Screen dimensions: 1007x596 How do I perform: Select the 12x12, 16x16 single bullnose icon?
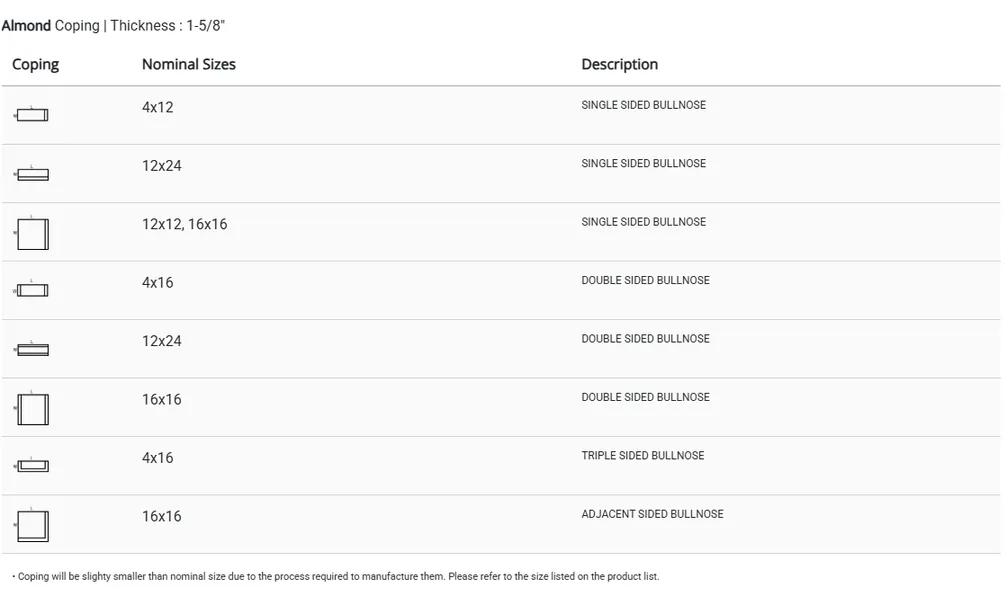32,234
